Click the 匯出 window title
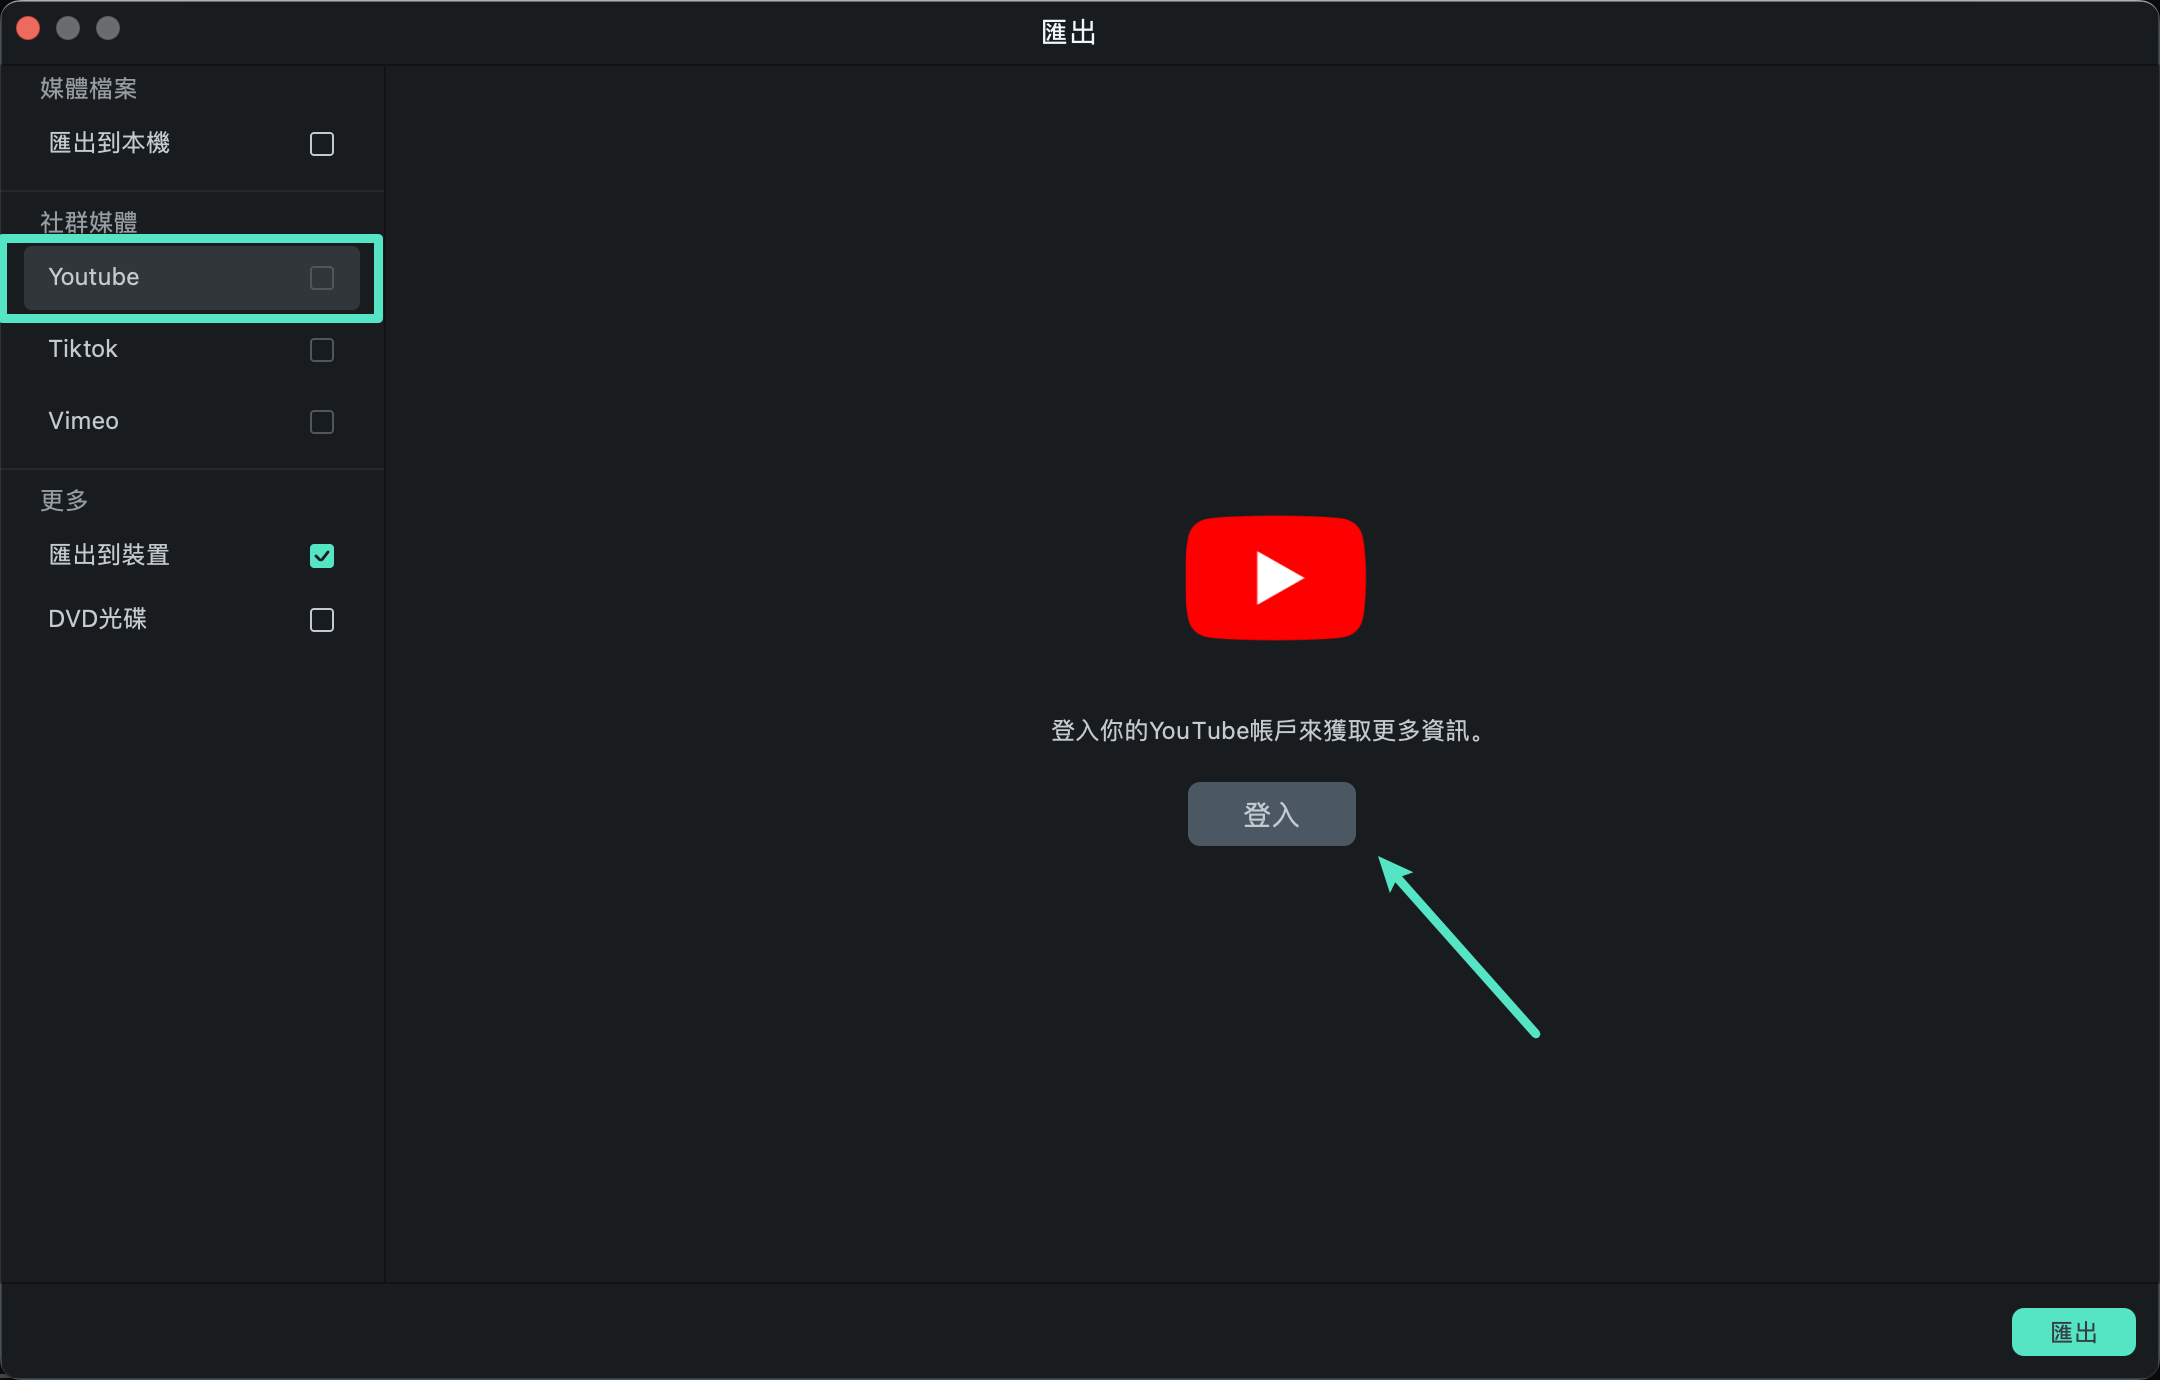Viewport: 2160px width, 1380px height. click(1069, 33)
